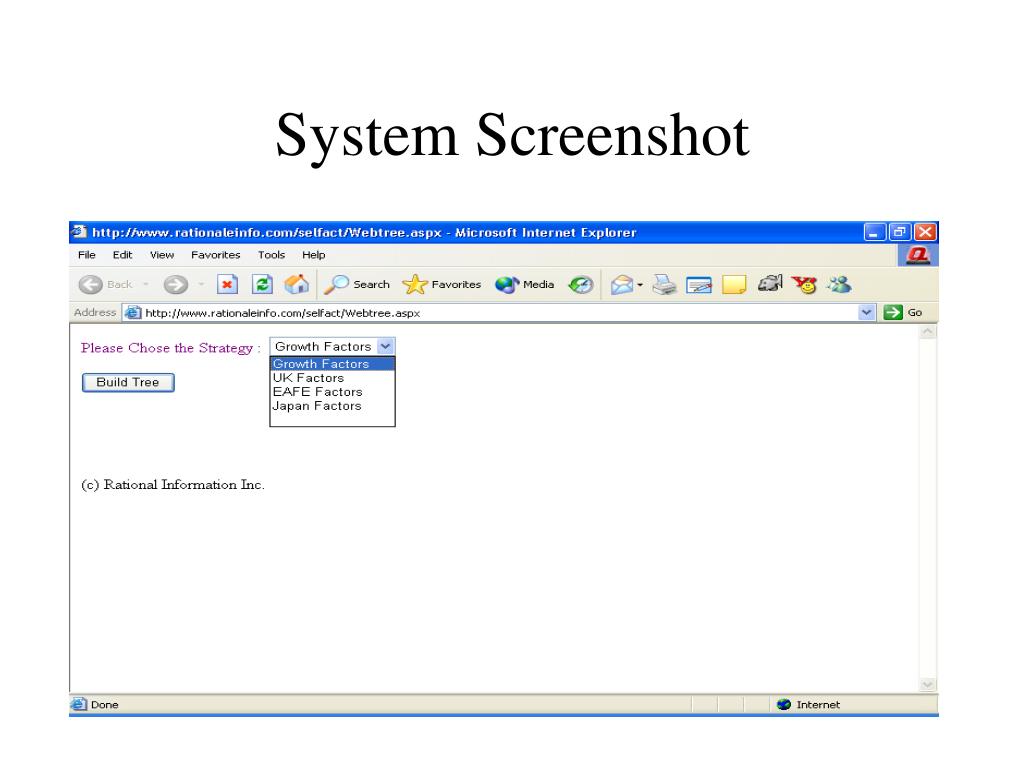Open the Favorites menu
This screenshot has height=768, width=1024.
(x=216, y=255)
